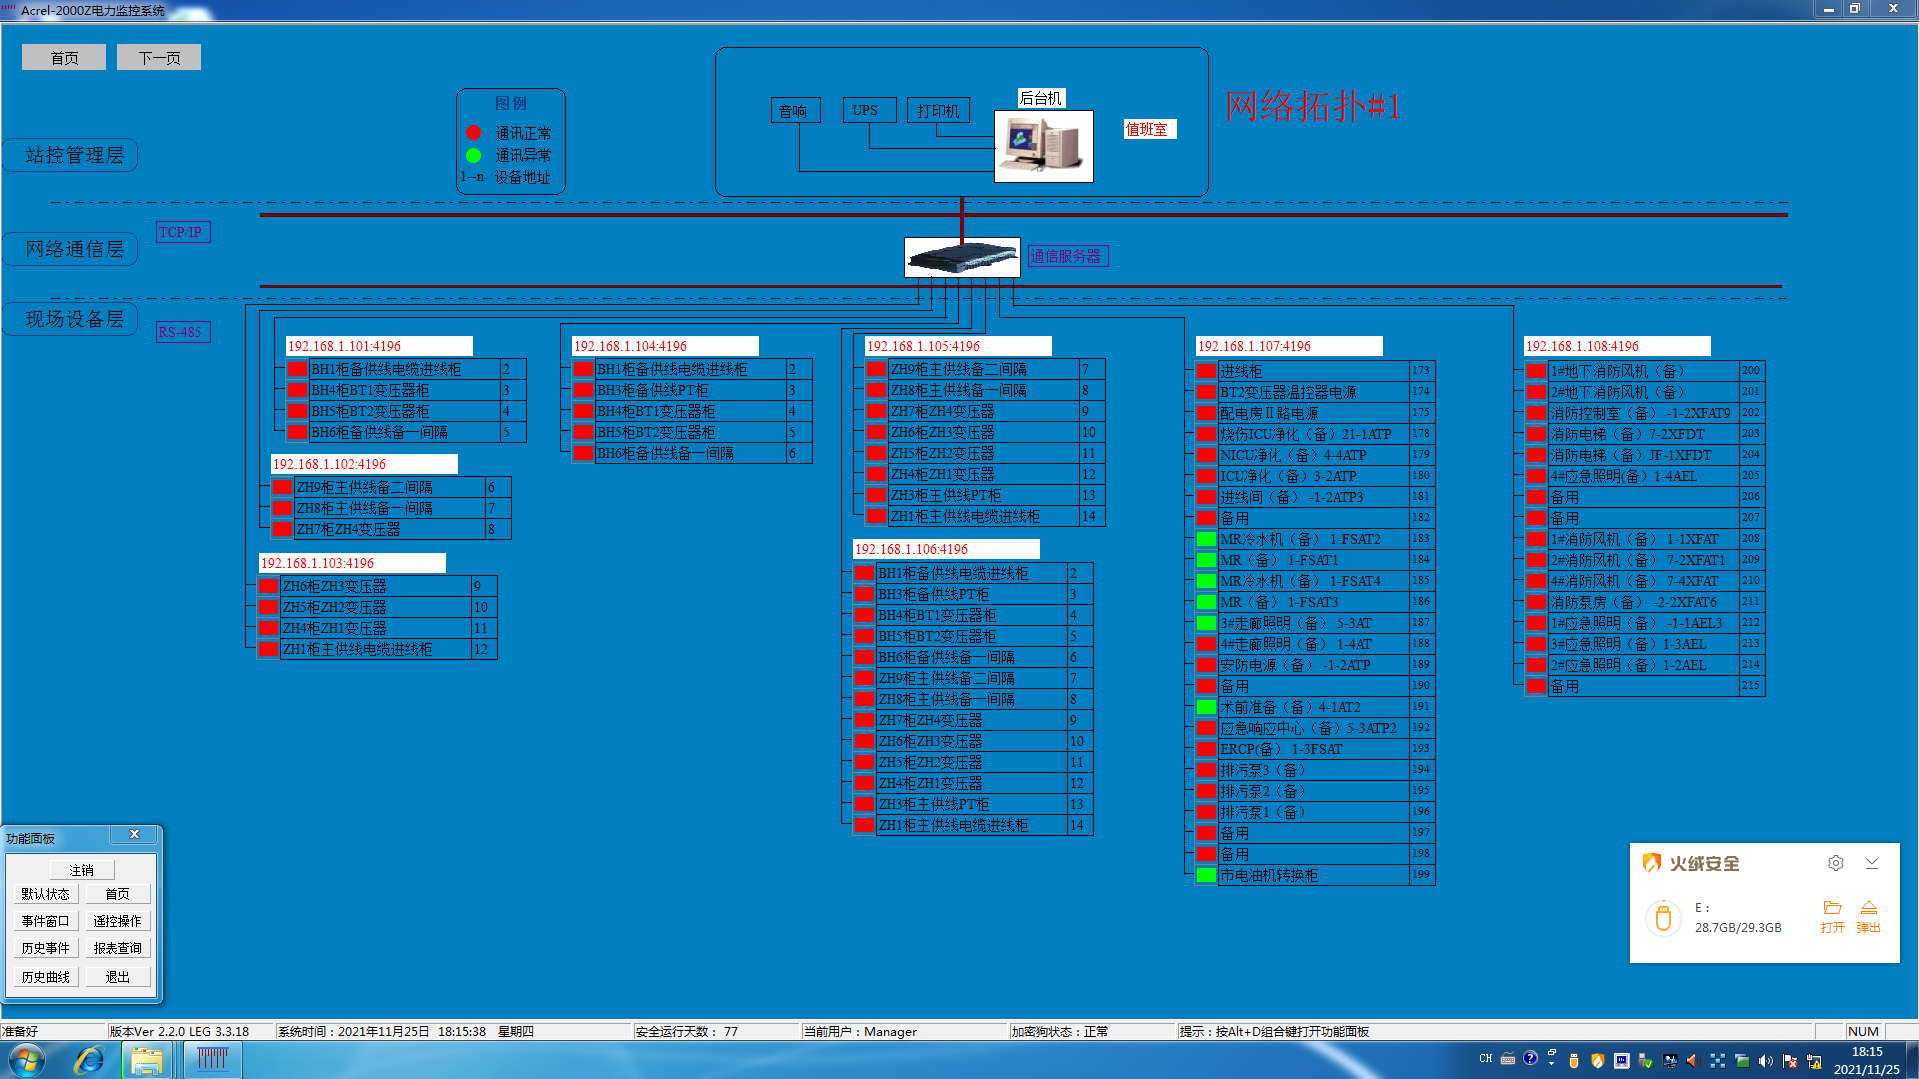Open Huorong security settings gear
The height and width of the screenshot is (1079, 1919).
point(1835,863)
